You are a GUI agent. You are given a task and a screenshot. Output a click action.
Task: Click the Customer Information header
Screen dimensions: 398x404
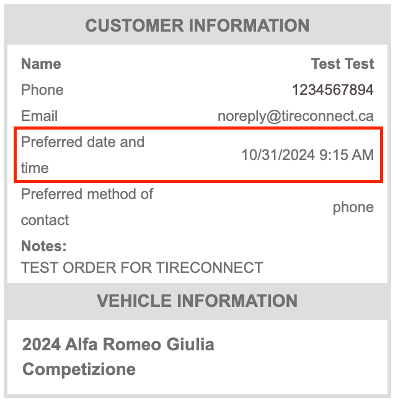click(197, 26)
